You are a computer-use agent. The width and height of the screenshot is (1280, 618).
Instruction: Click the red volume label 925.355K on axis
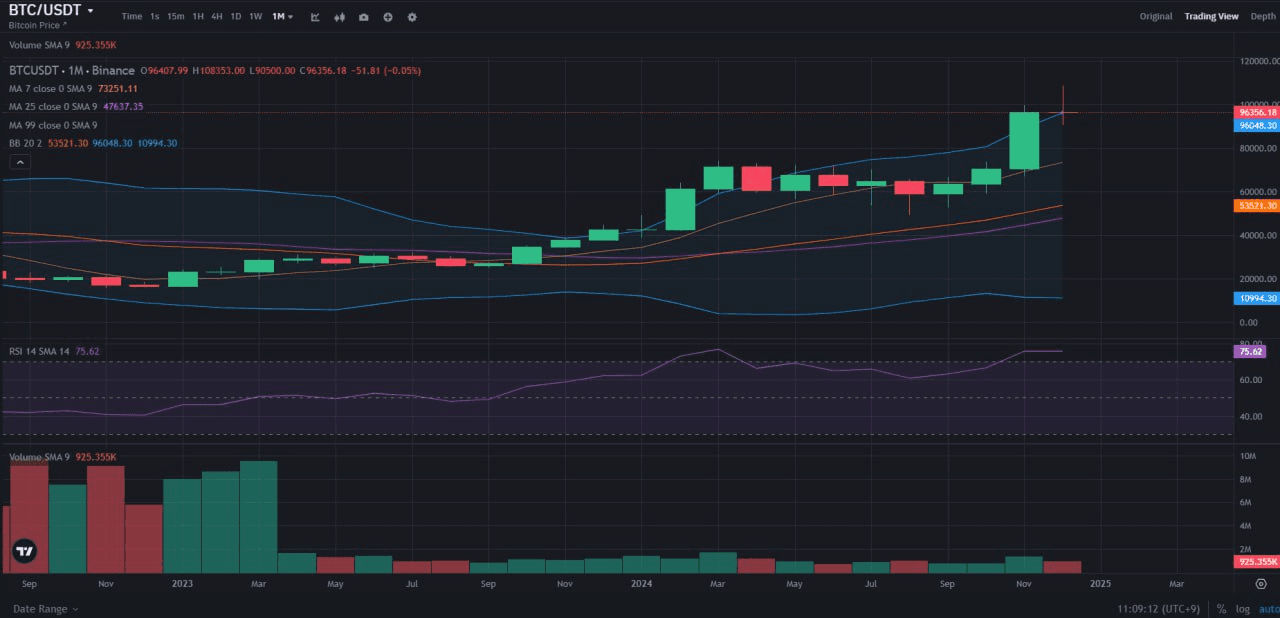(x=1257, y=562)
